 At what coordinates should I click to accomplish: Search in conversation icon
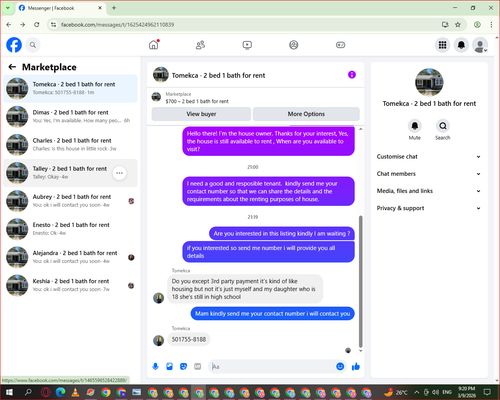443,126
